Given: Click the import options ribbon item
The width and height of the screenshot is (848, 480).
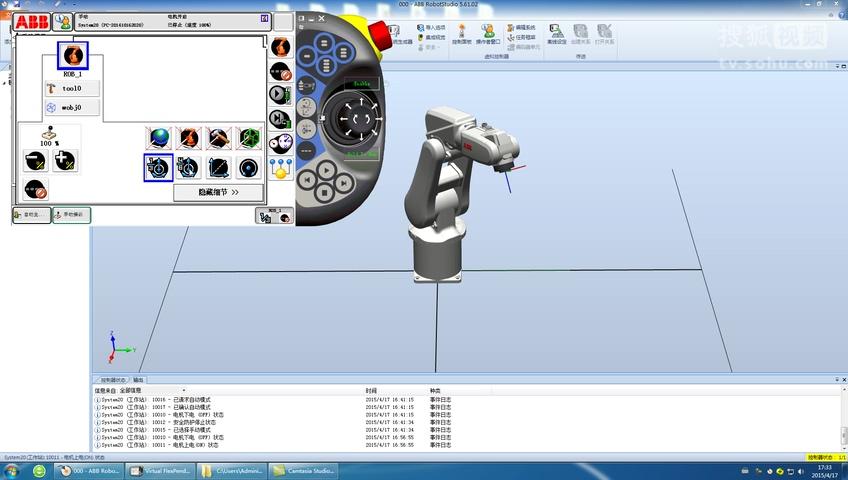Looking at the screenshot, I should tap(431, 28).
